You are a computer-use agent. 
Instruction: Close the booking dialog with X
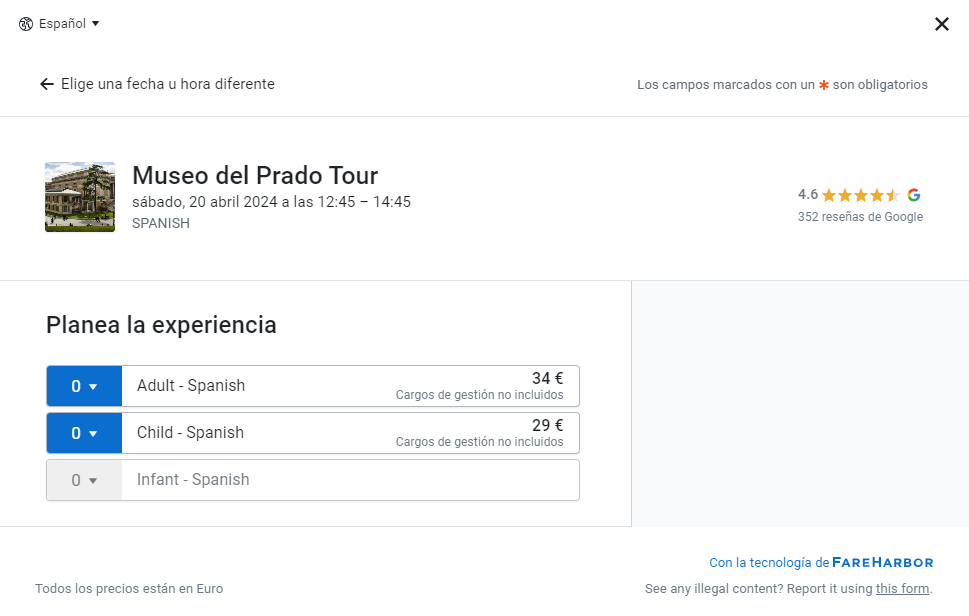coord(941,24)
